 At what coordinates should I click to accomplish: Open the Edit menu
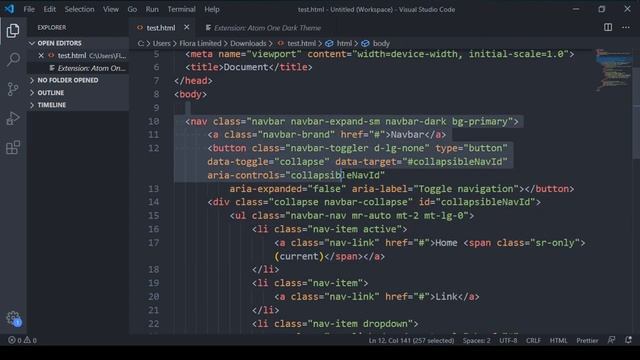point(49,9)
